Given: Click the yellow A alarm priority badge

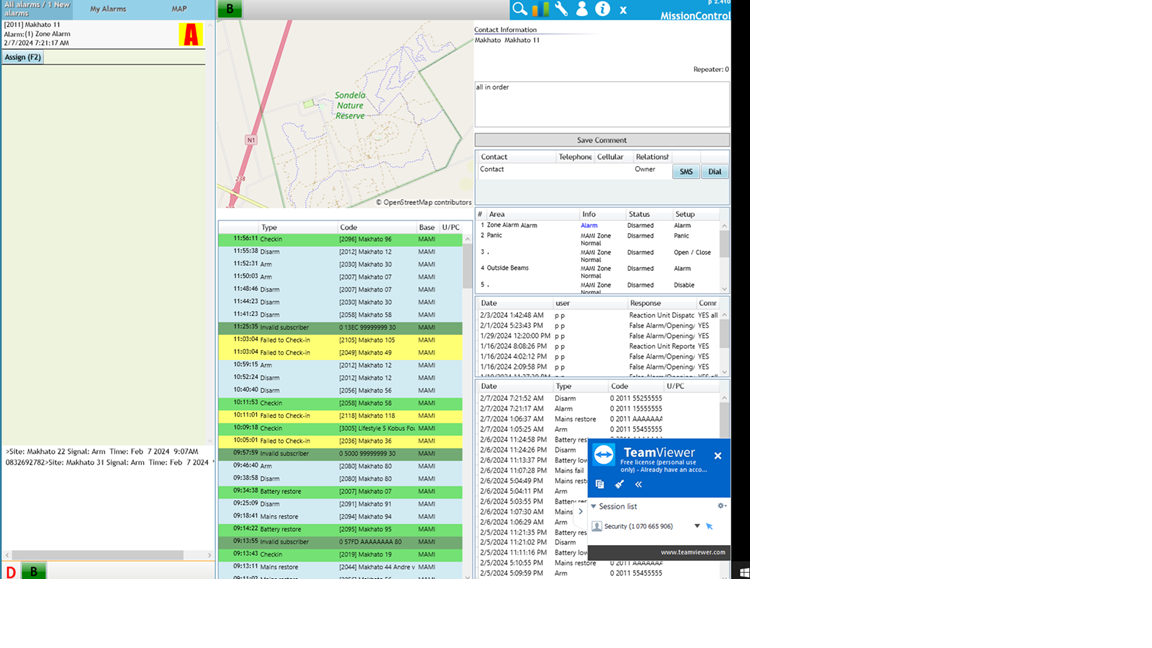Looking at the screenshot, I should tap(190, 35).
